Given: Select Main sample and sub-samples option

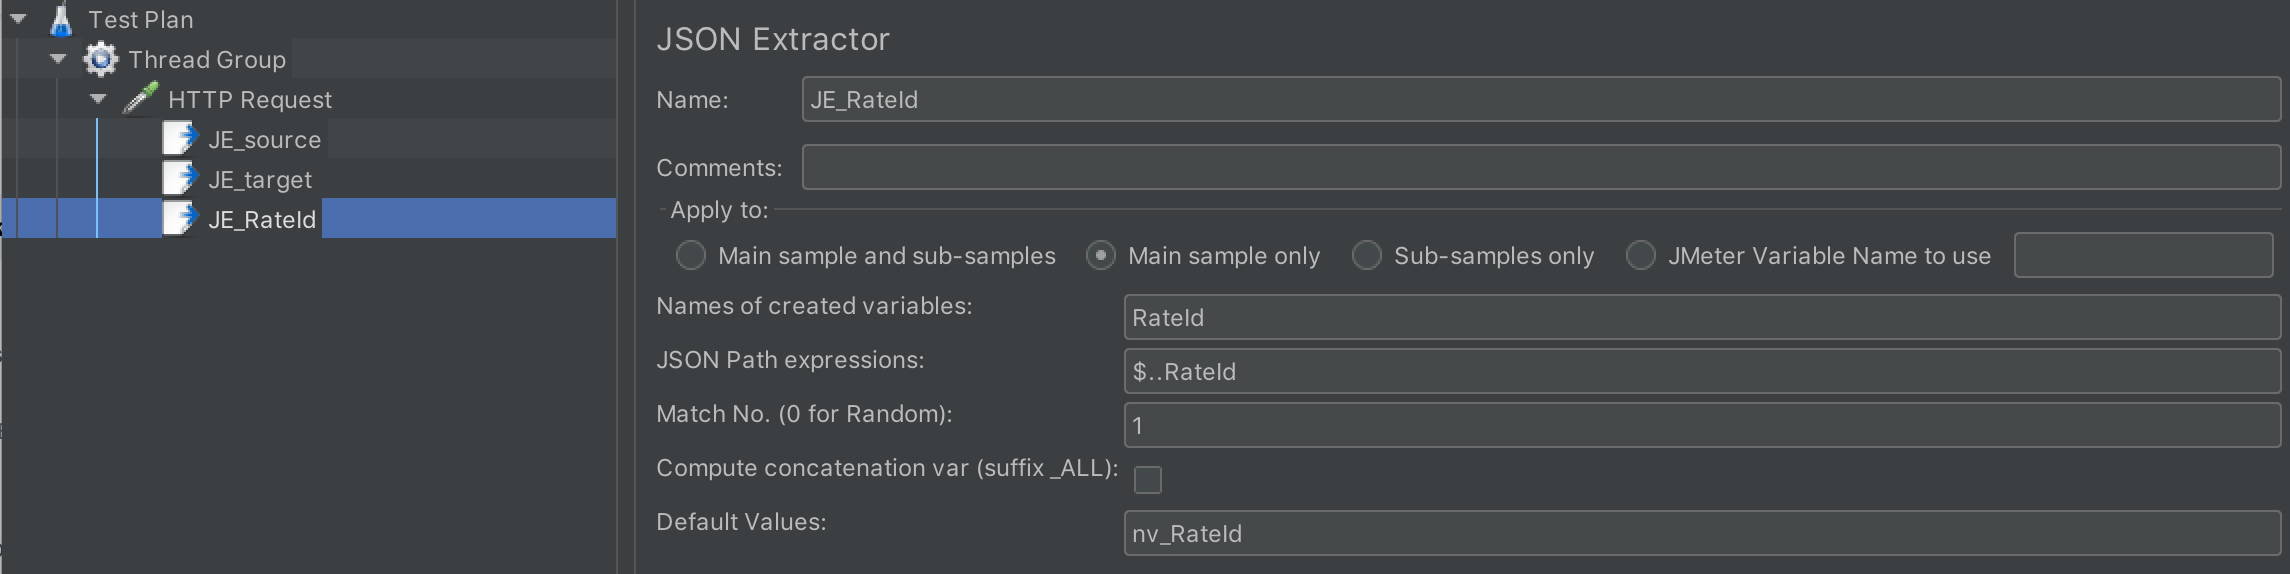Looking at the screenshot, I should click(690, 256).
